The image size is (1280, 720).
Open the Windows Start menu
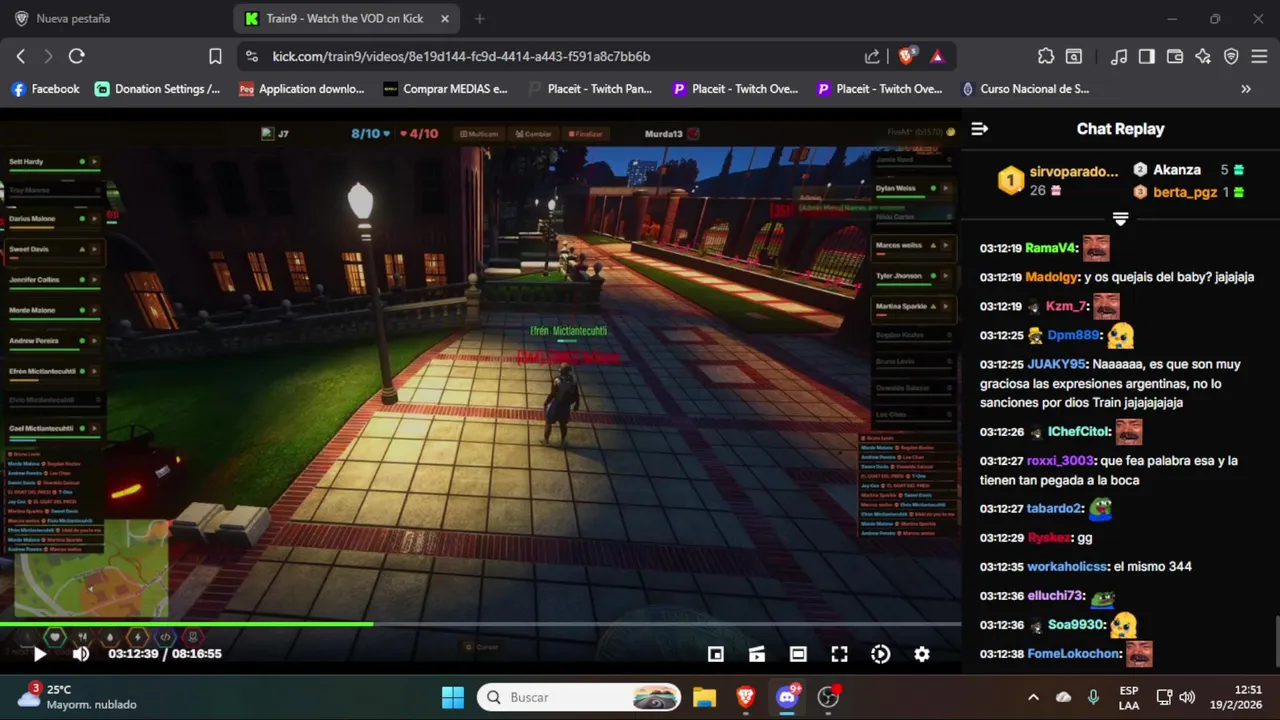(453, 697)
